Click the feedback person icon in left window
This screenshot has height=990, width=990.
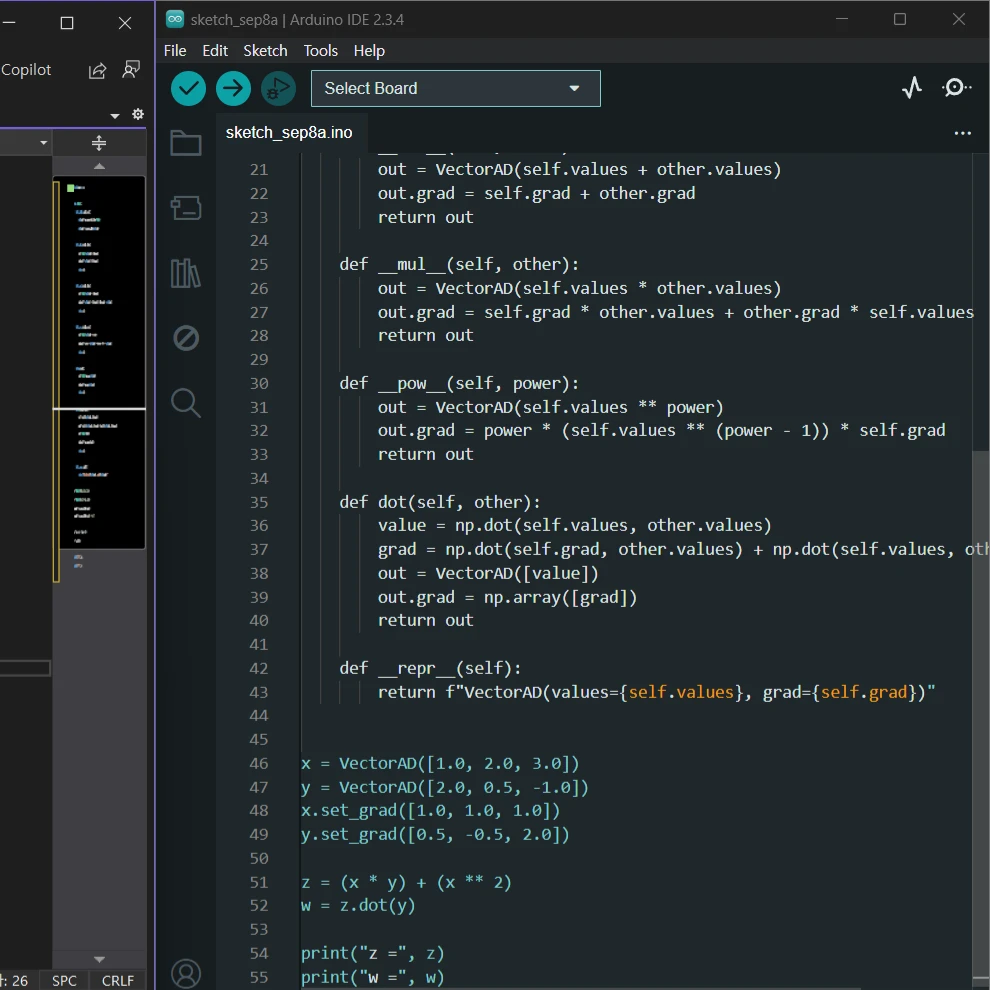coord(131,70)
